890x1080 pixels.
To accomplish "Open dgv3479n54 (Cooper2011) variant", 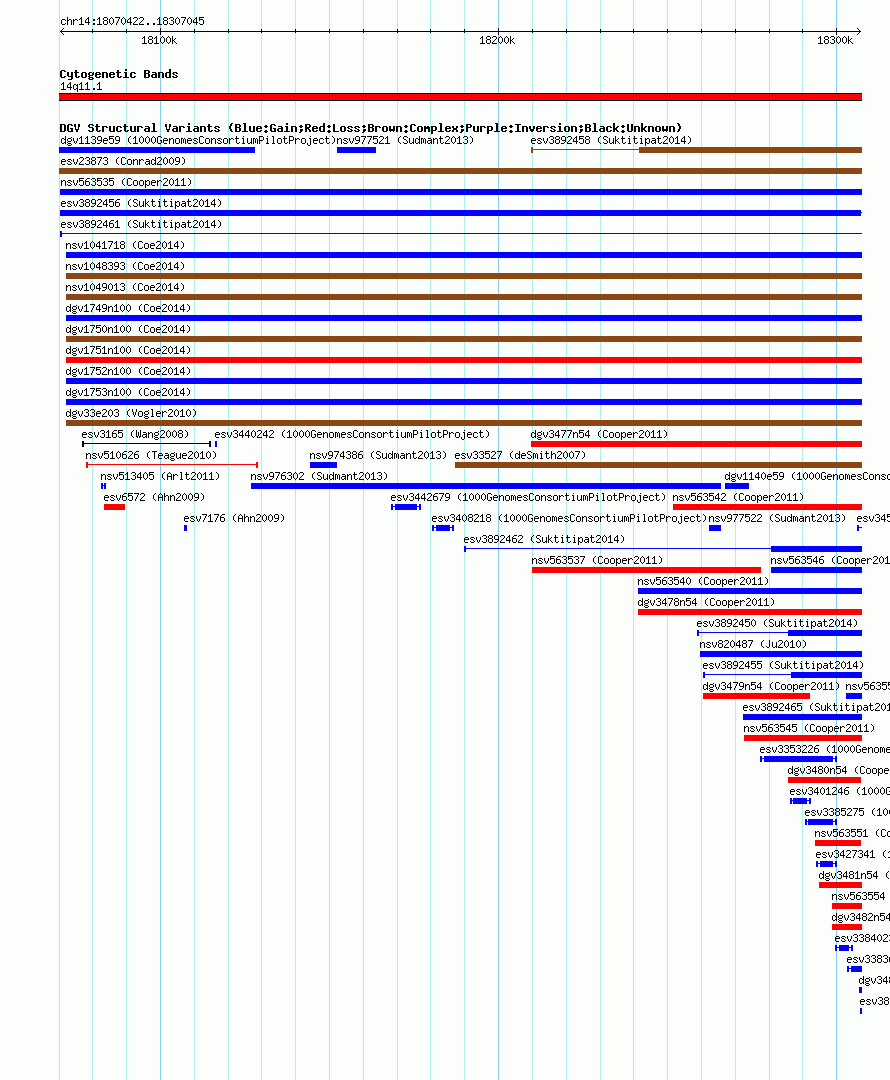I will [772, 687].
